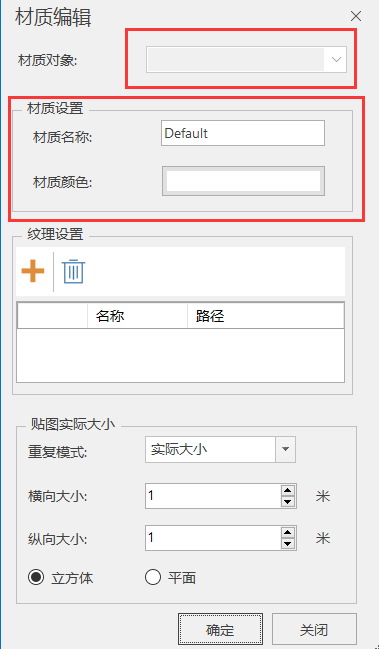Click inside the 纵向大小 value field
The width and height of the screenshot is (379, 649).
pyautogui.click(x=213, y=538)
